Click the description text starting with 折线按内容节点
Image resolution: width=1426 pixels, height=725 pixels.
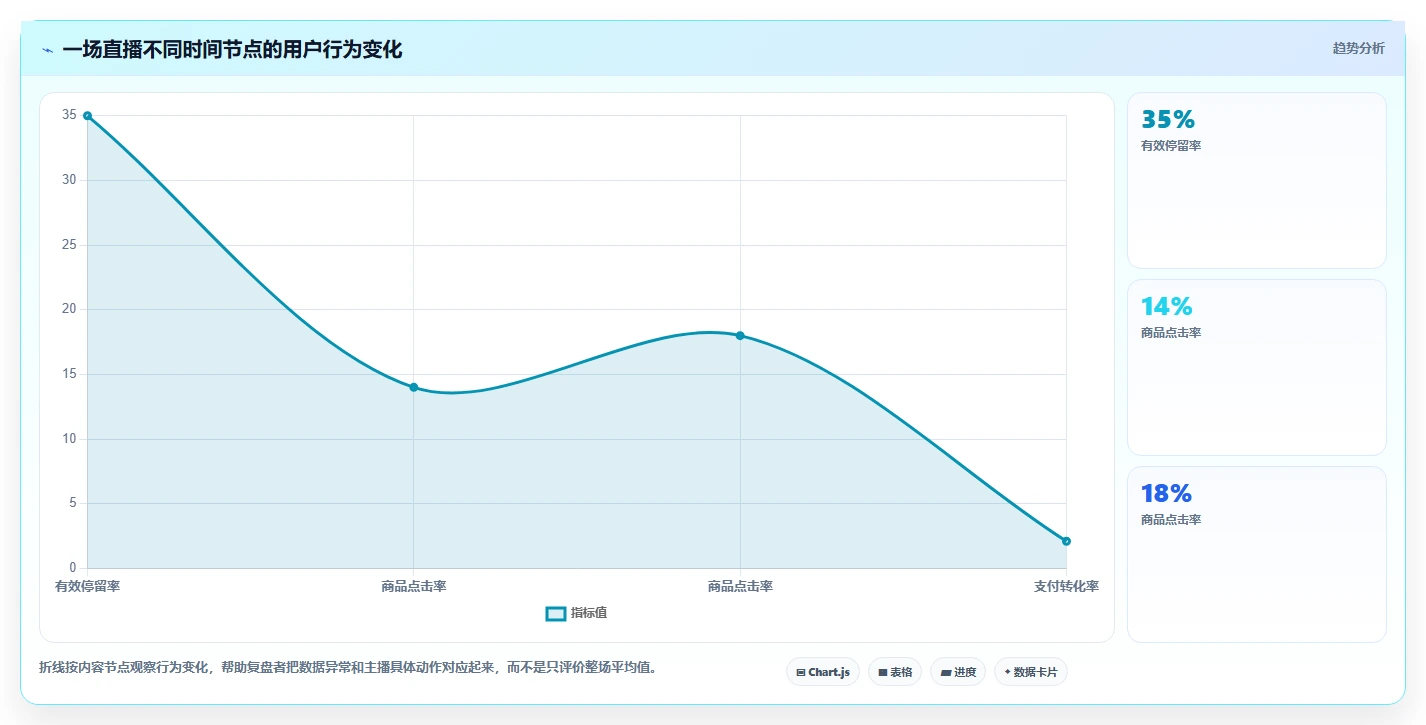pos(350,667)
